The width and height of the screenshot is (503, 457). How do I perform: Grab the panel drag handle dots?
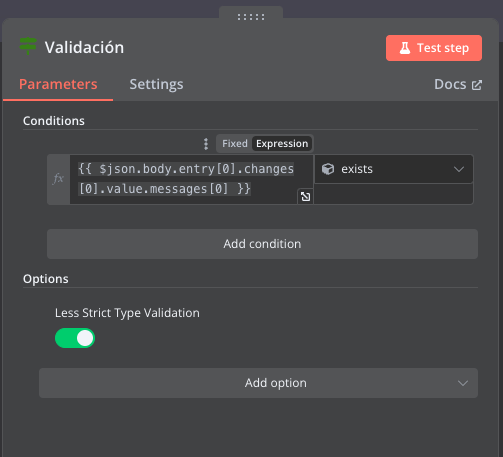point(251,17)
